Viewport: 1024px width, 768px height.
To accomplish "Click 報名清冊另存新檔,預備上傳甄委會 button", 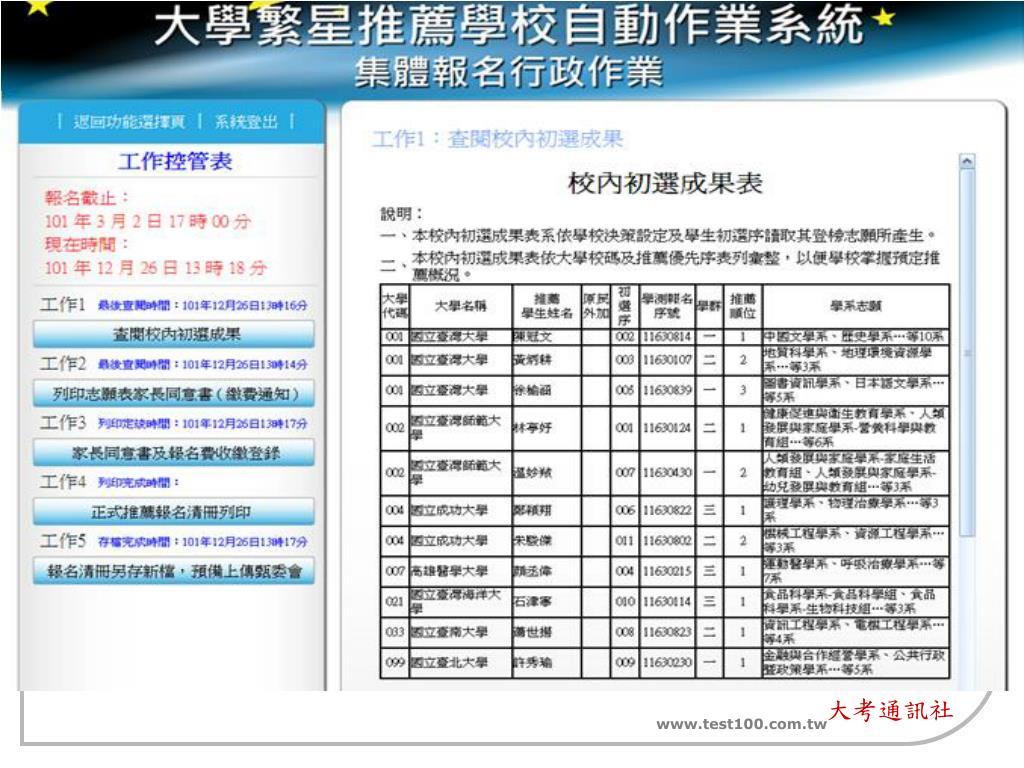I will point(174,571).
